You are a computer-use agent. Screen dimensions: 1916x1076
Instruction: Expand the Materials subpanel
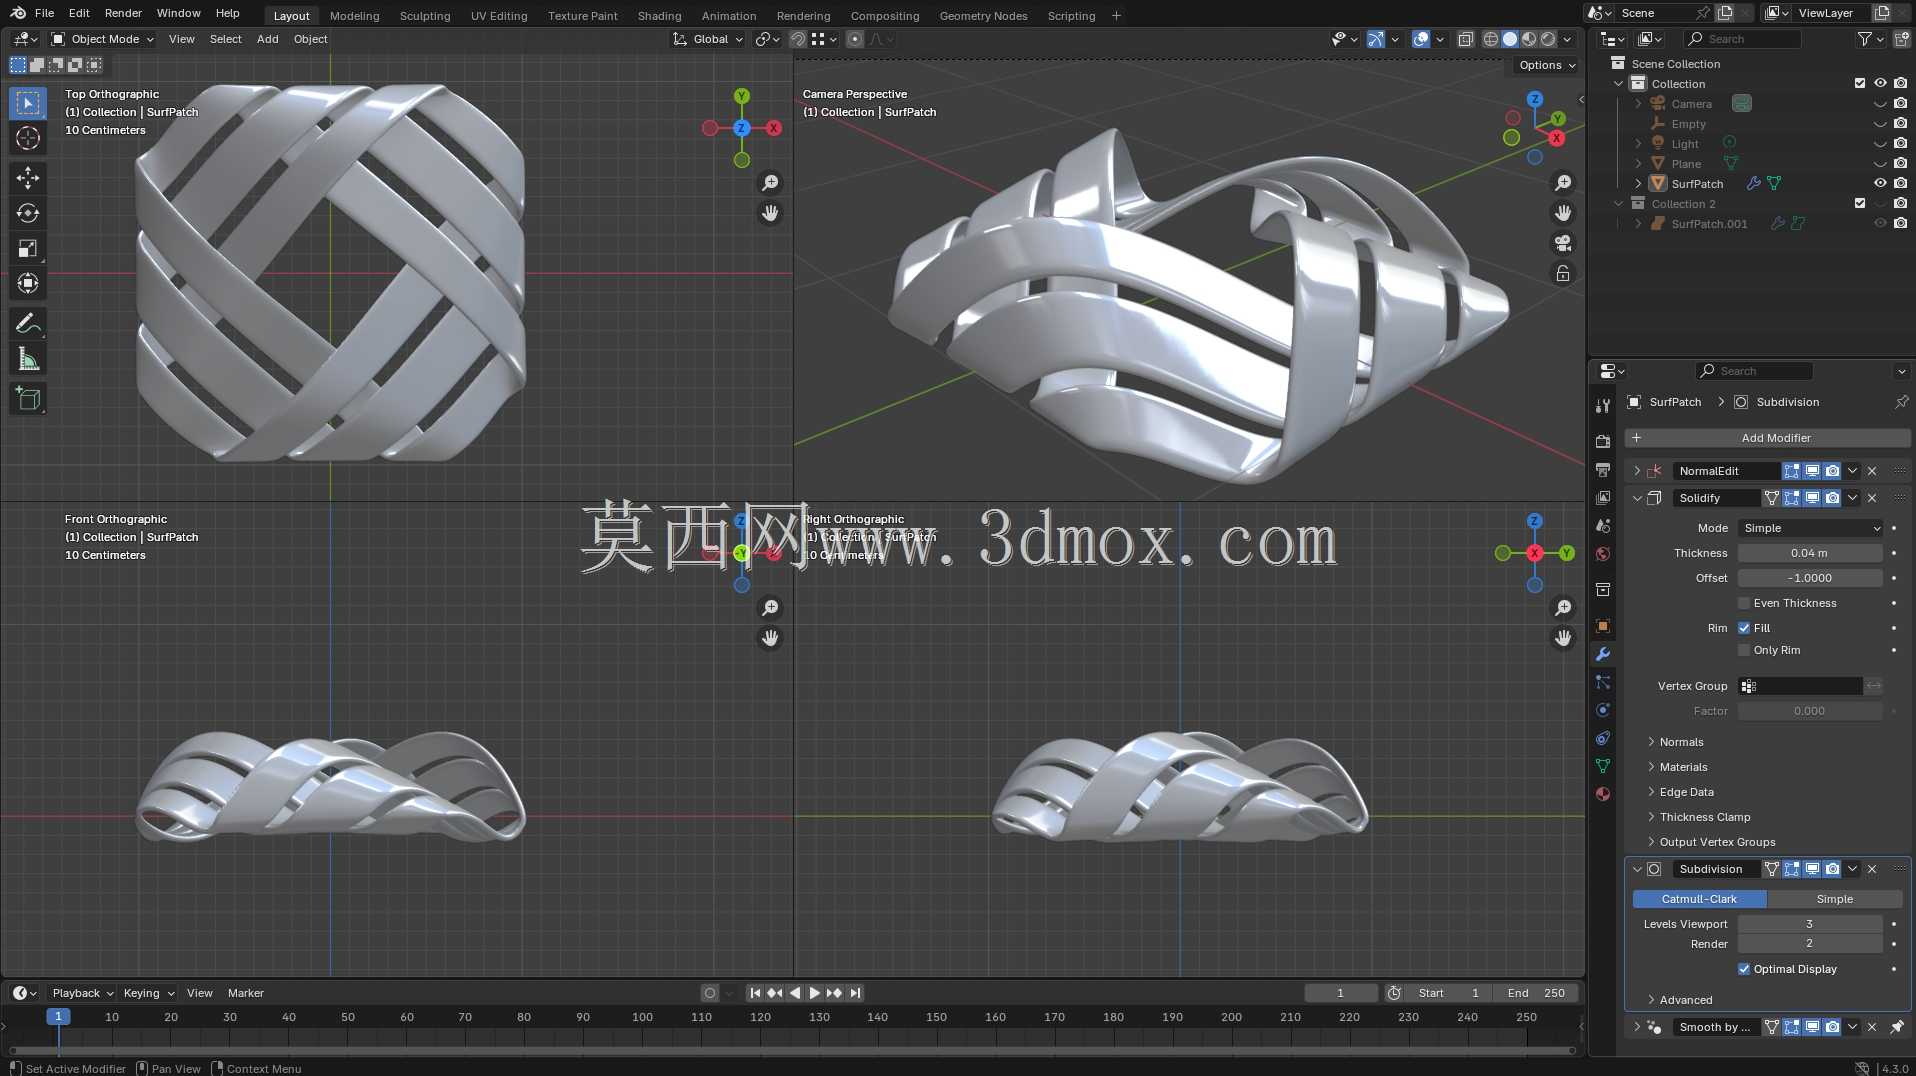pos(1682,767)
